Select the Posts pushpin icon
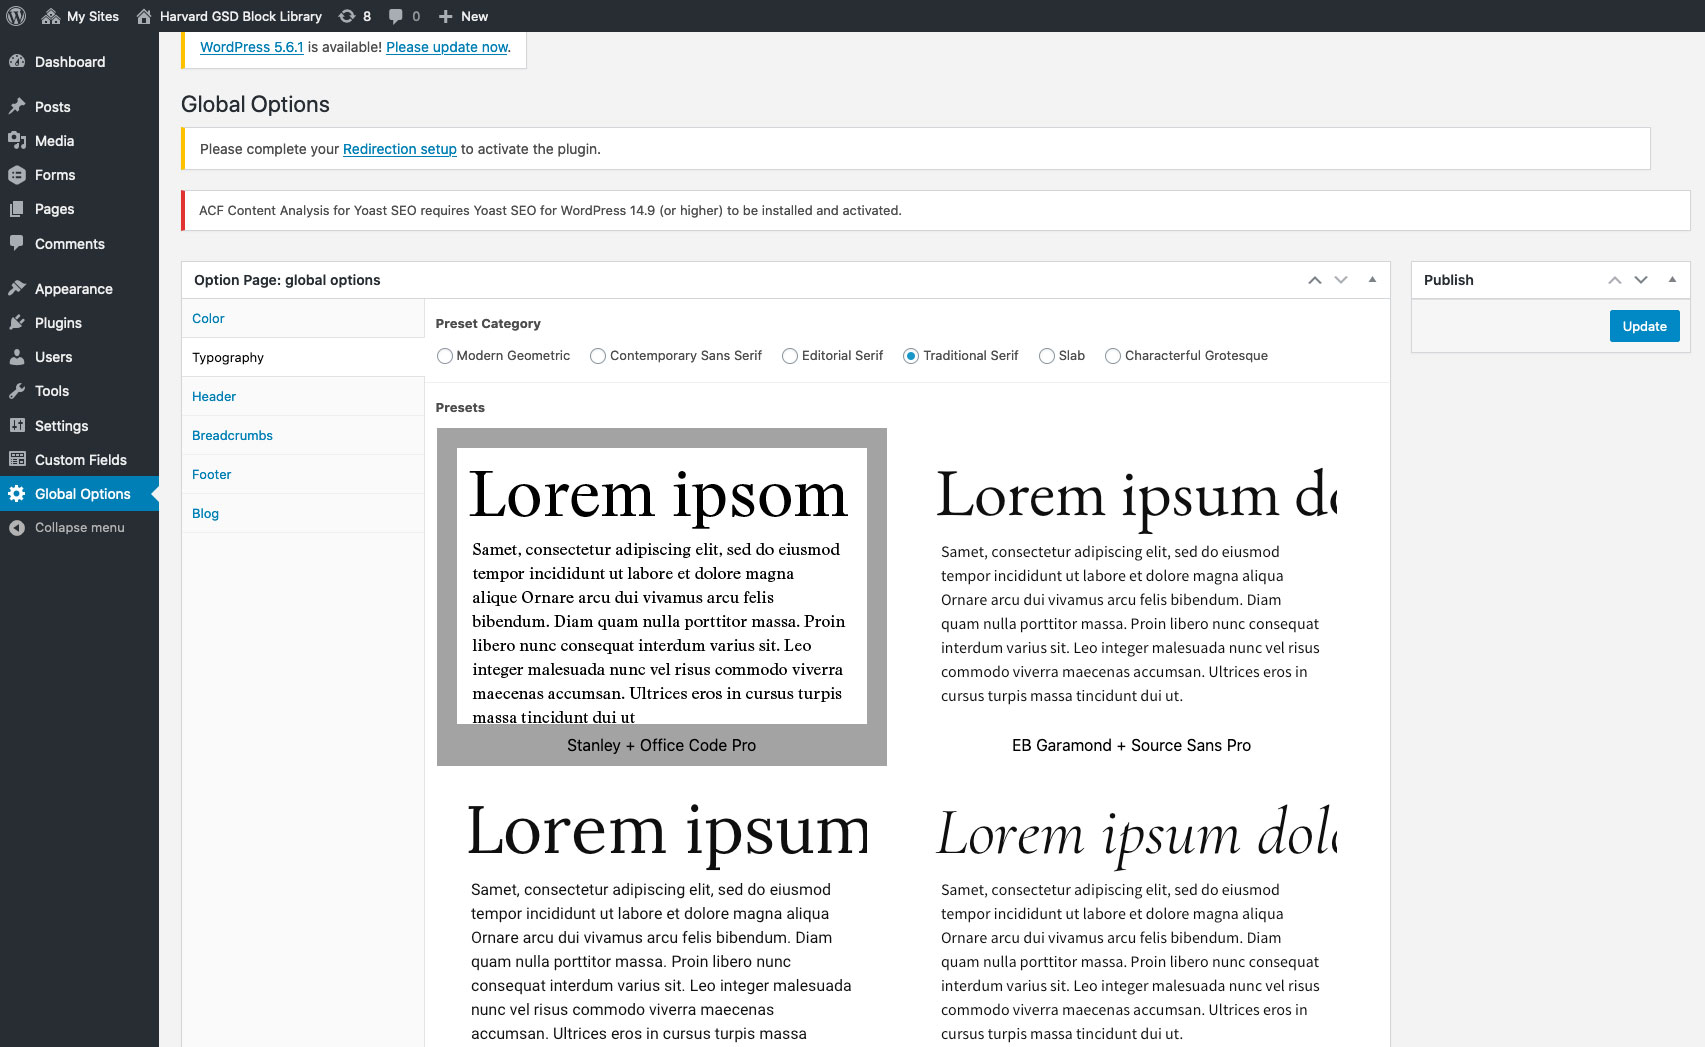Screen dimensions: 1705x1047 pyautogui.click(x=18, y=106)
